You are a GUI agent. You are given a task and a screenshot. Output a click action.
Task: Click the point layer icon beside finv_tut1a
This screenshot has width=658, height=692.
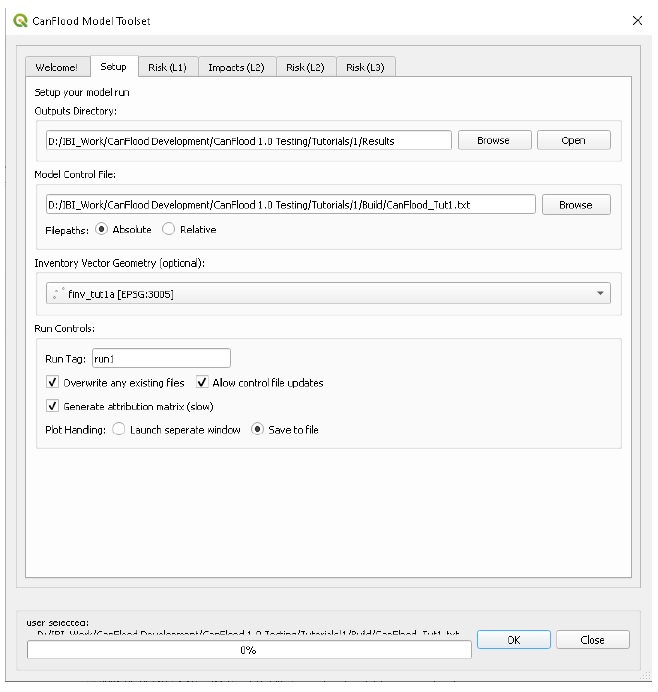pyautogui.click(x=58, y=293)
